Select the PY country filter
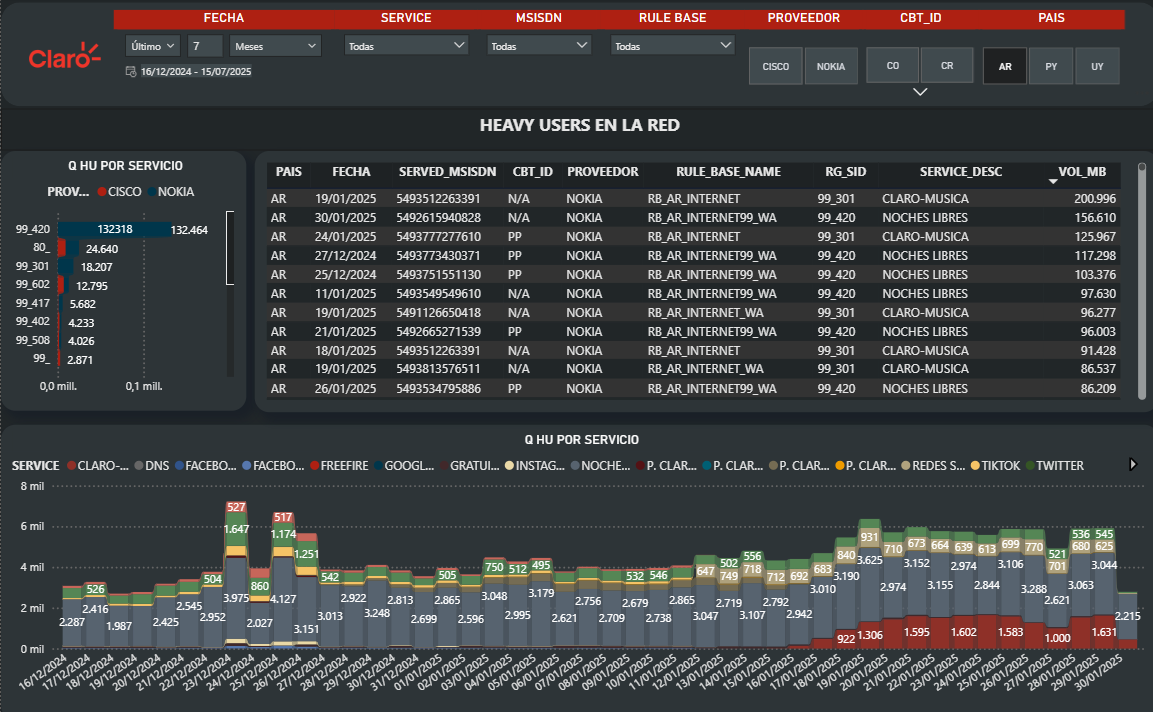Viewport: 1153px width, 712px height. point(1052,66)
